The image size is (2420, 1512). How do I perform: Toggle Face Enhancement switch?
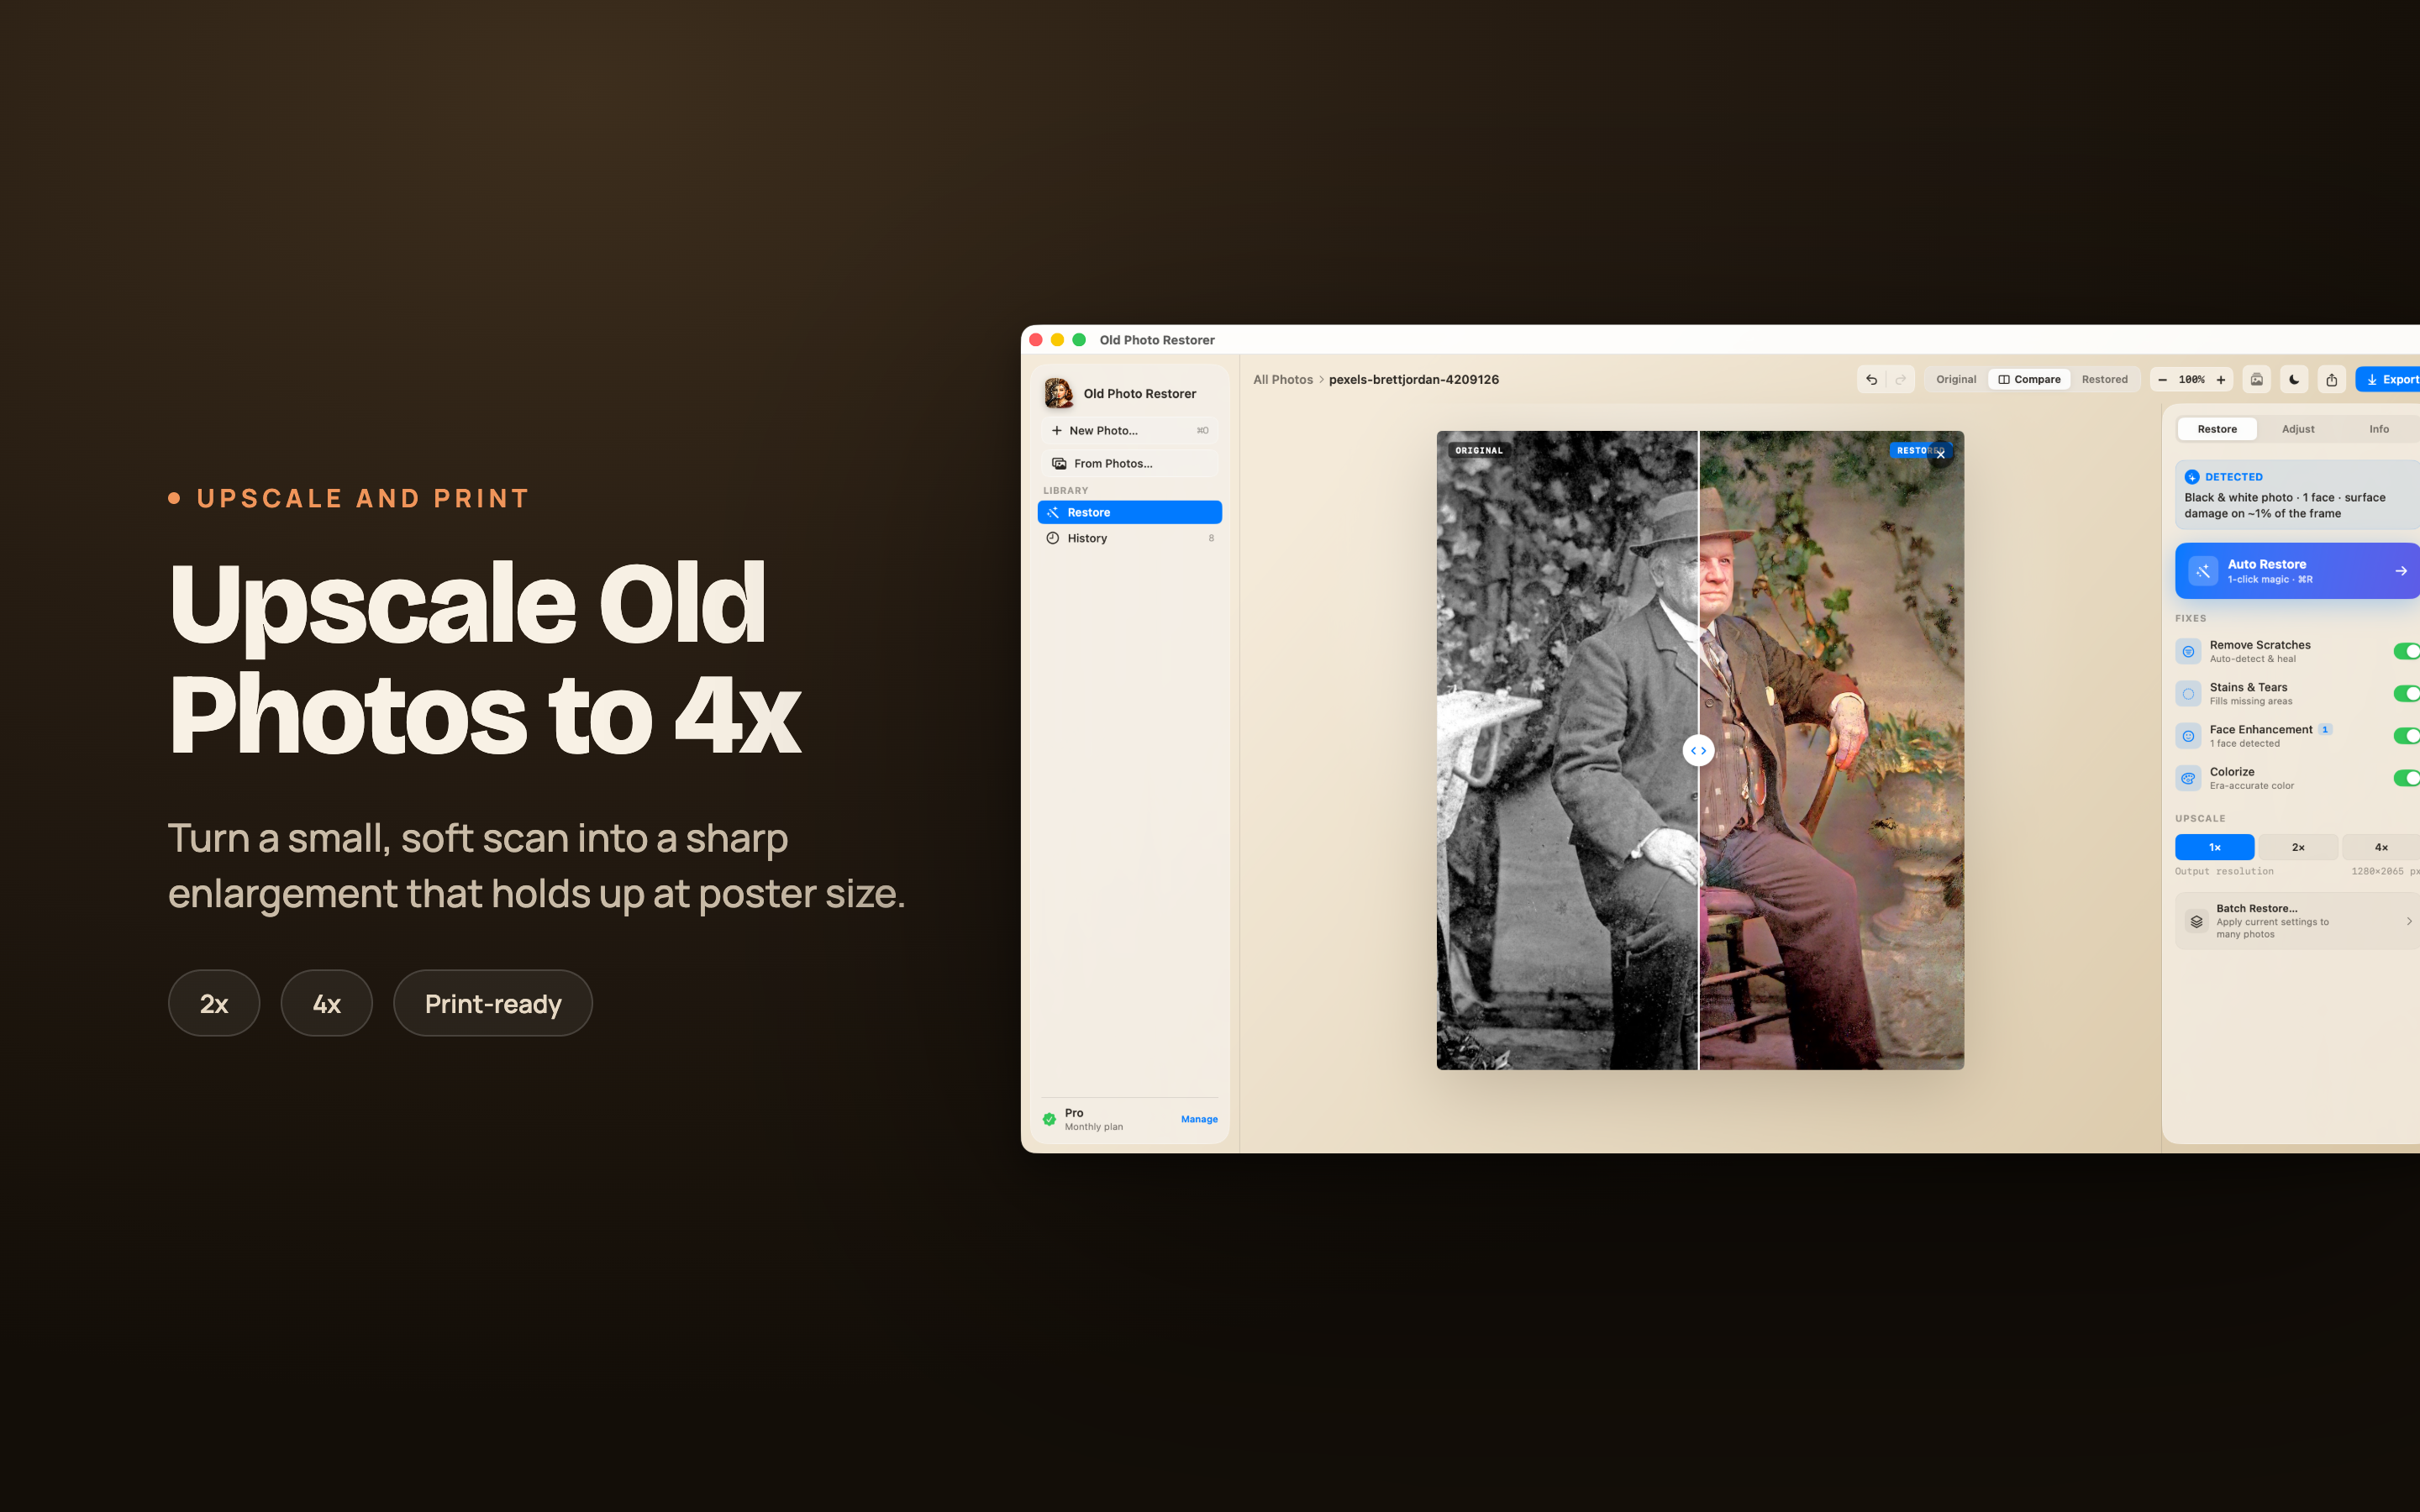(2406, 736)
